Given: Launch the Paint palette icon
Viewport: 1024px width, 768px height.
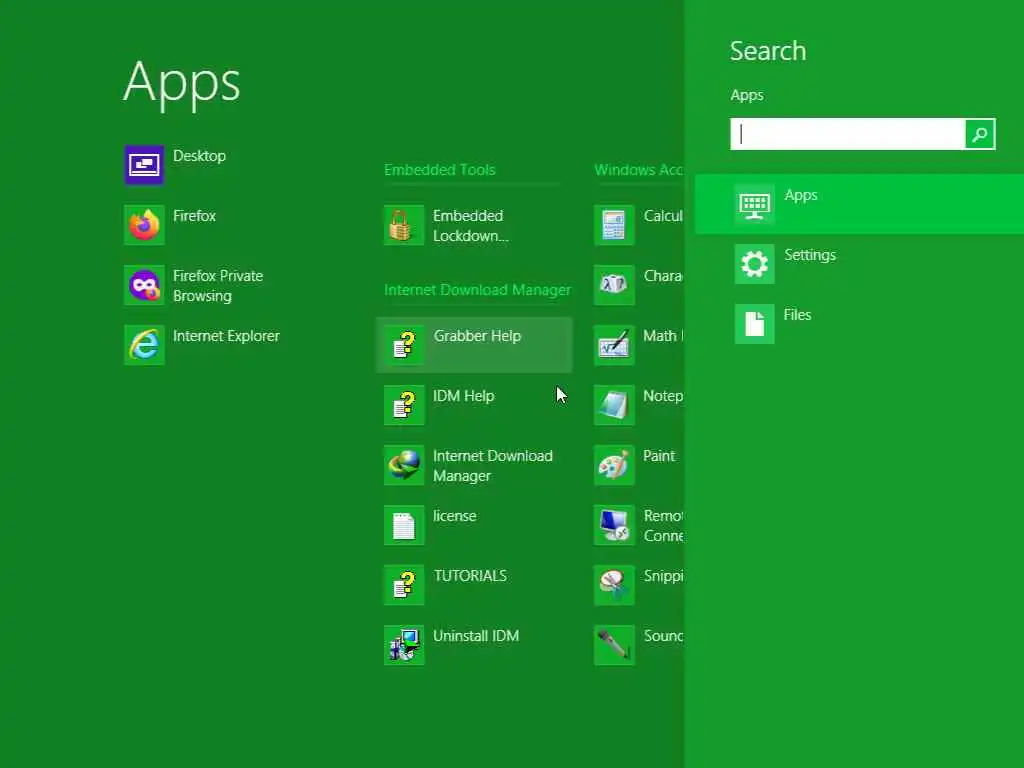Looking at the screenshot, I should pyautogui.click(x=614, y=465).
